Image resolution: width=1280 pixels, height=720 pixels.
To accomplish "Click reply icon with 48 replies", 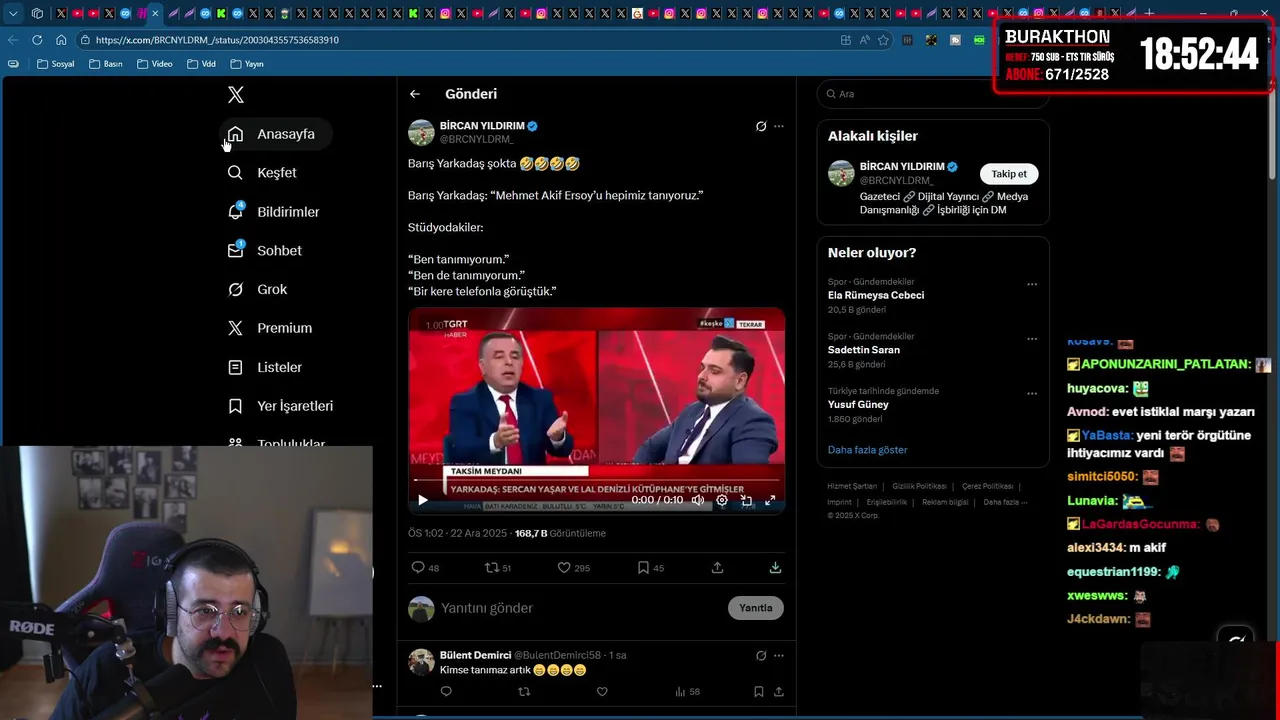I will click(425, 568).
